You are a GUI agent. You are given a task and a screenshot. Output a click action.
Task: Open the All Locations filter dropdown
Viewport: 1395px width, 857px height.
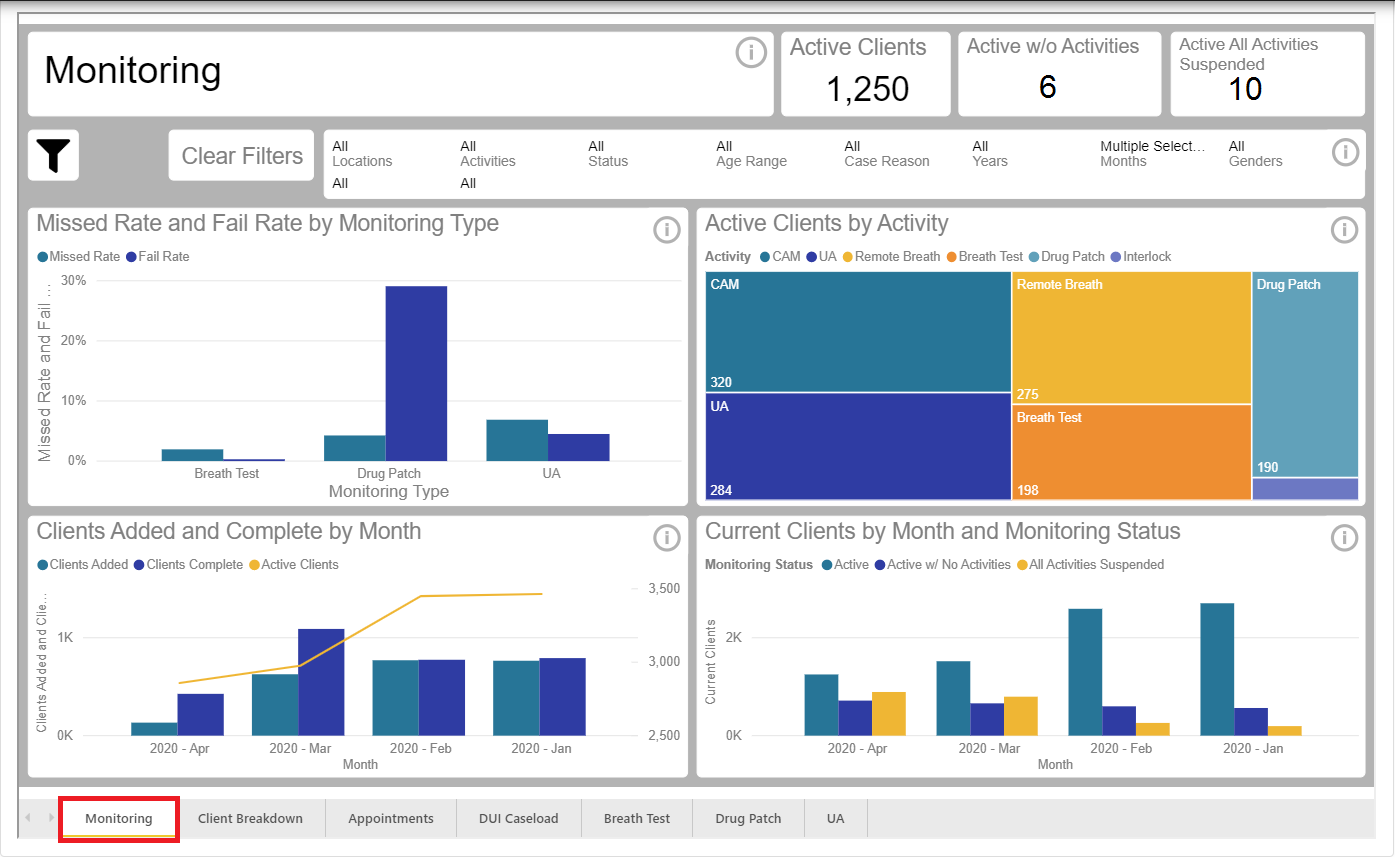pos(362,153)
